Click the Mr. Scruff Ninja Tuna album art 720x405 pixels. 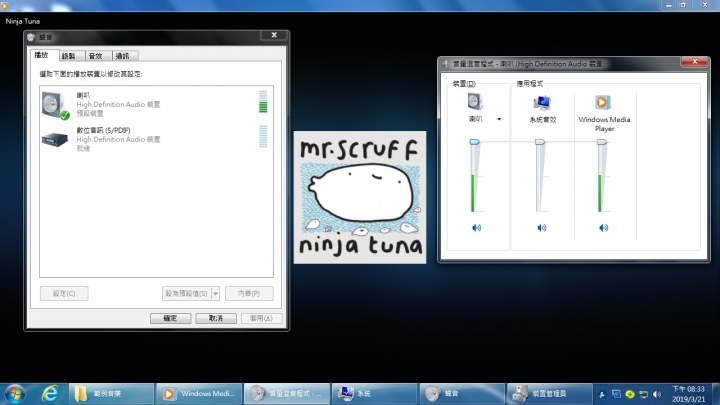click(x=360, y=197)
